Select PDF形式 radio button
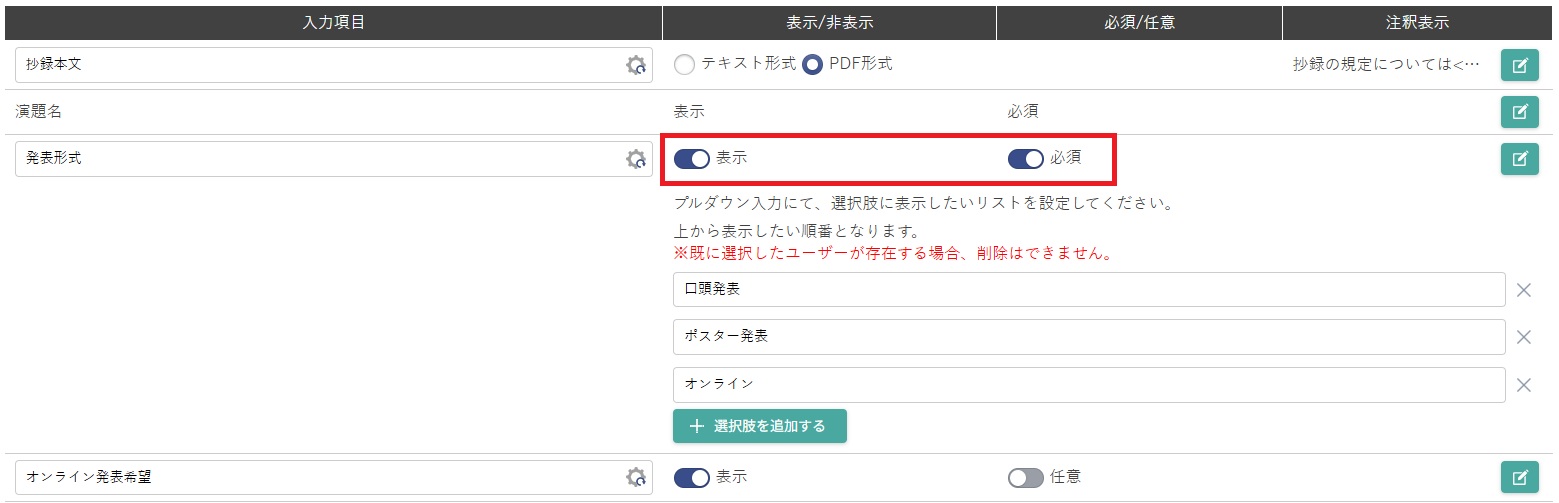The height and width of the screenshot is (503, 1559). point(813,65)
